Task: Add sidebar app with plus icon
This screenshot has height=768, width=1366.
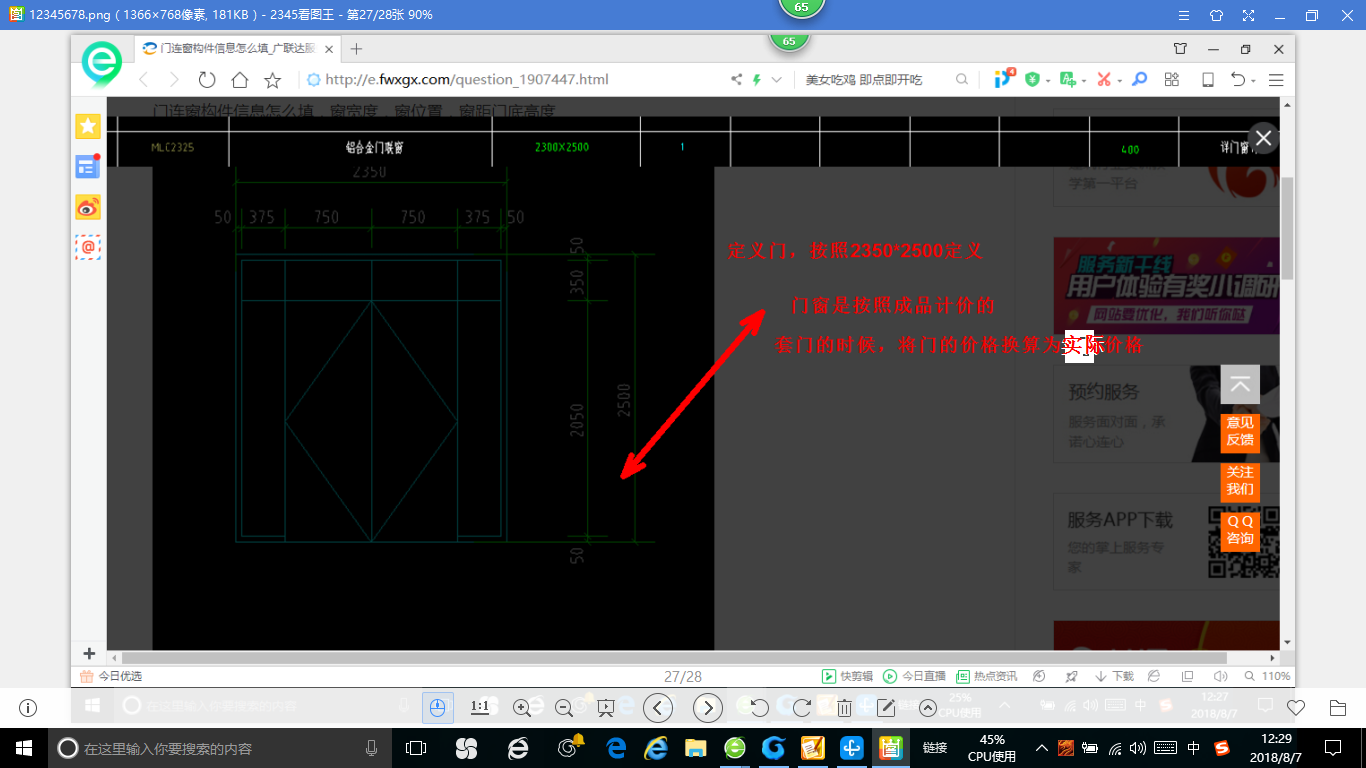Action: [88, 654]
